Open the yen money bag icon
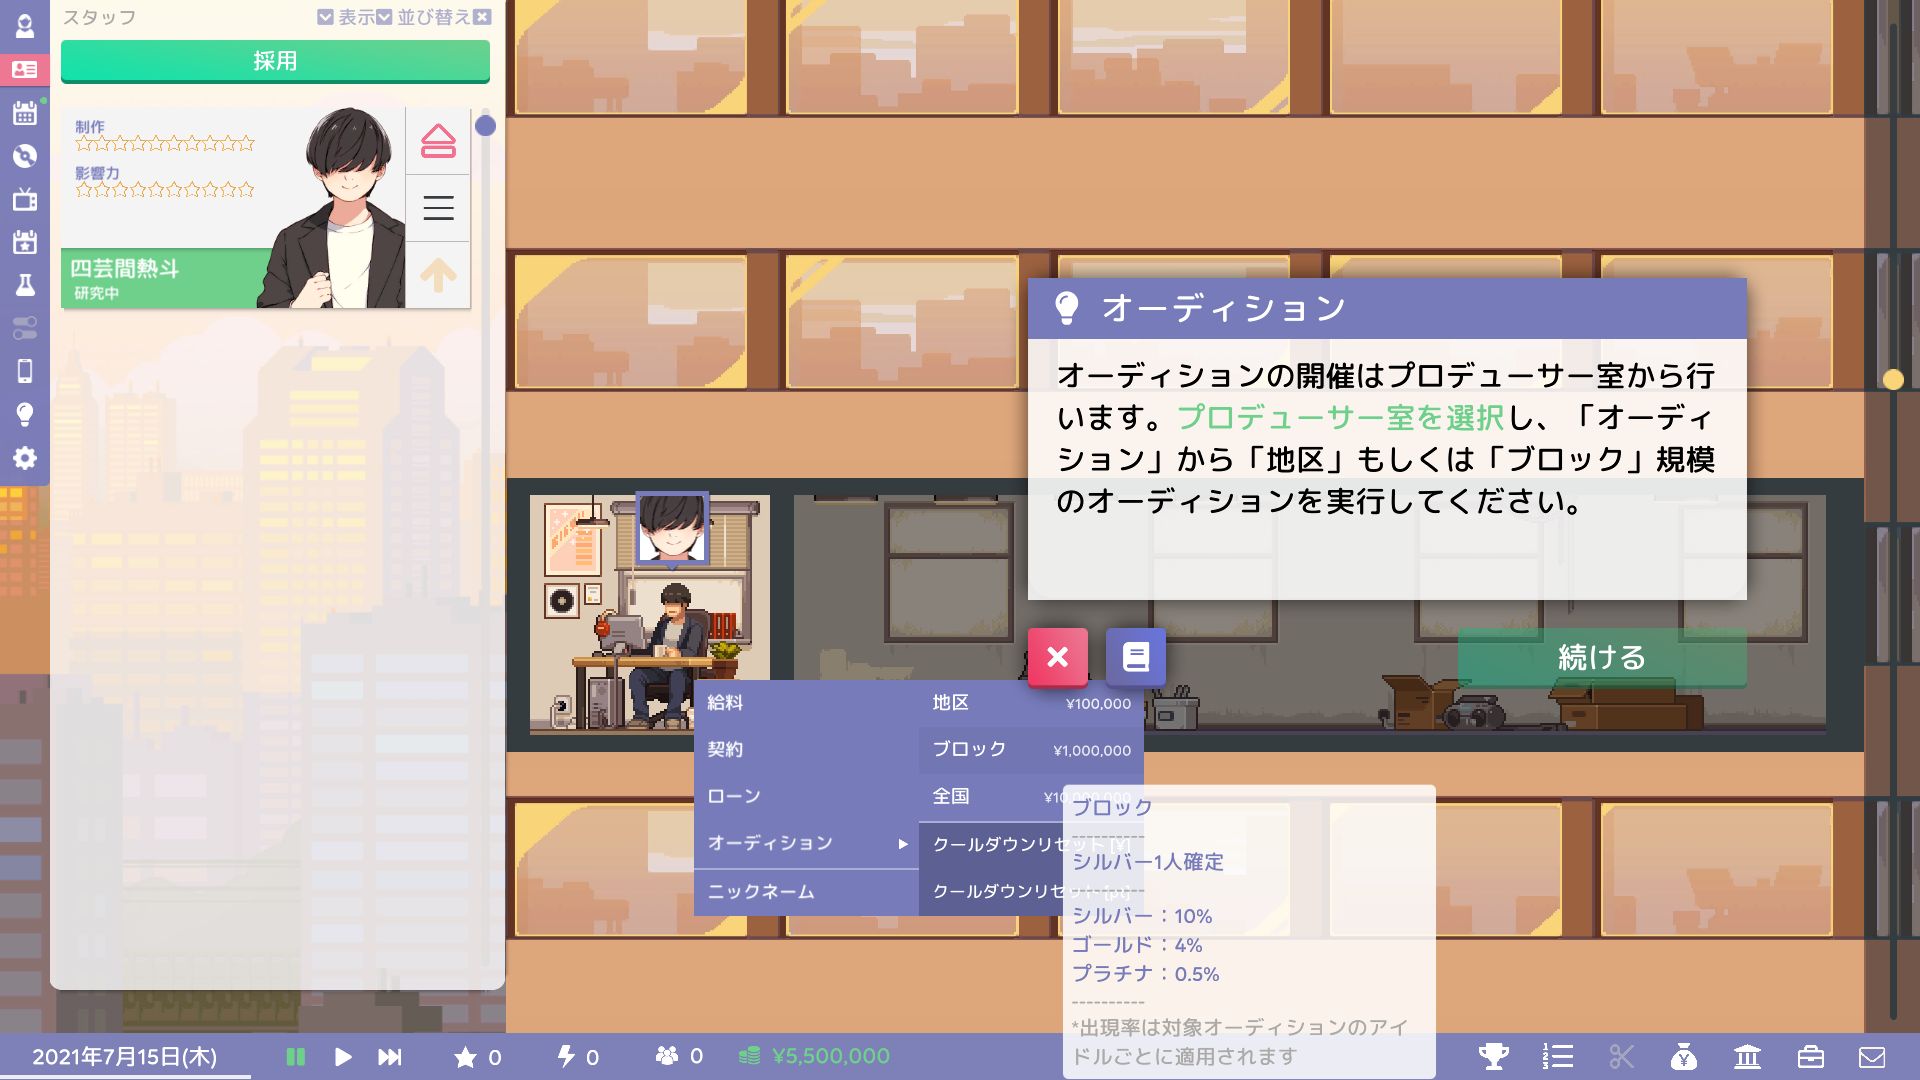Viewport: 1920px width, 1080px height. point(1684,1056)
